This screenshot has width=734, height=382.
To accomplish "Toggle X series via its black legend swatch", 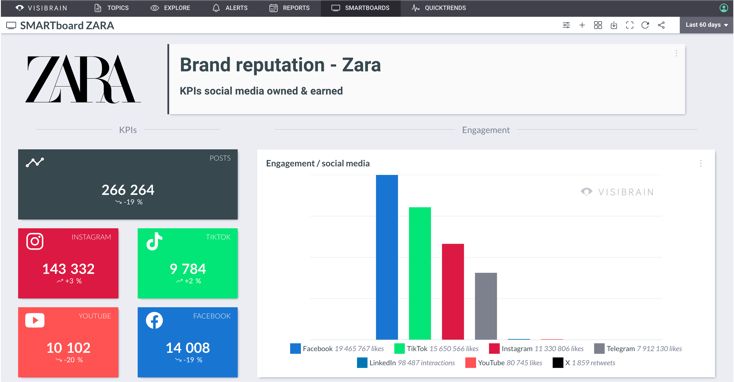I will tap(558, 363).
